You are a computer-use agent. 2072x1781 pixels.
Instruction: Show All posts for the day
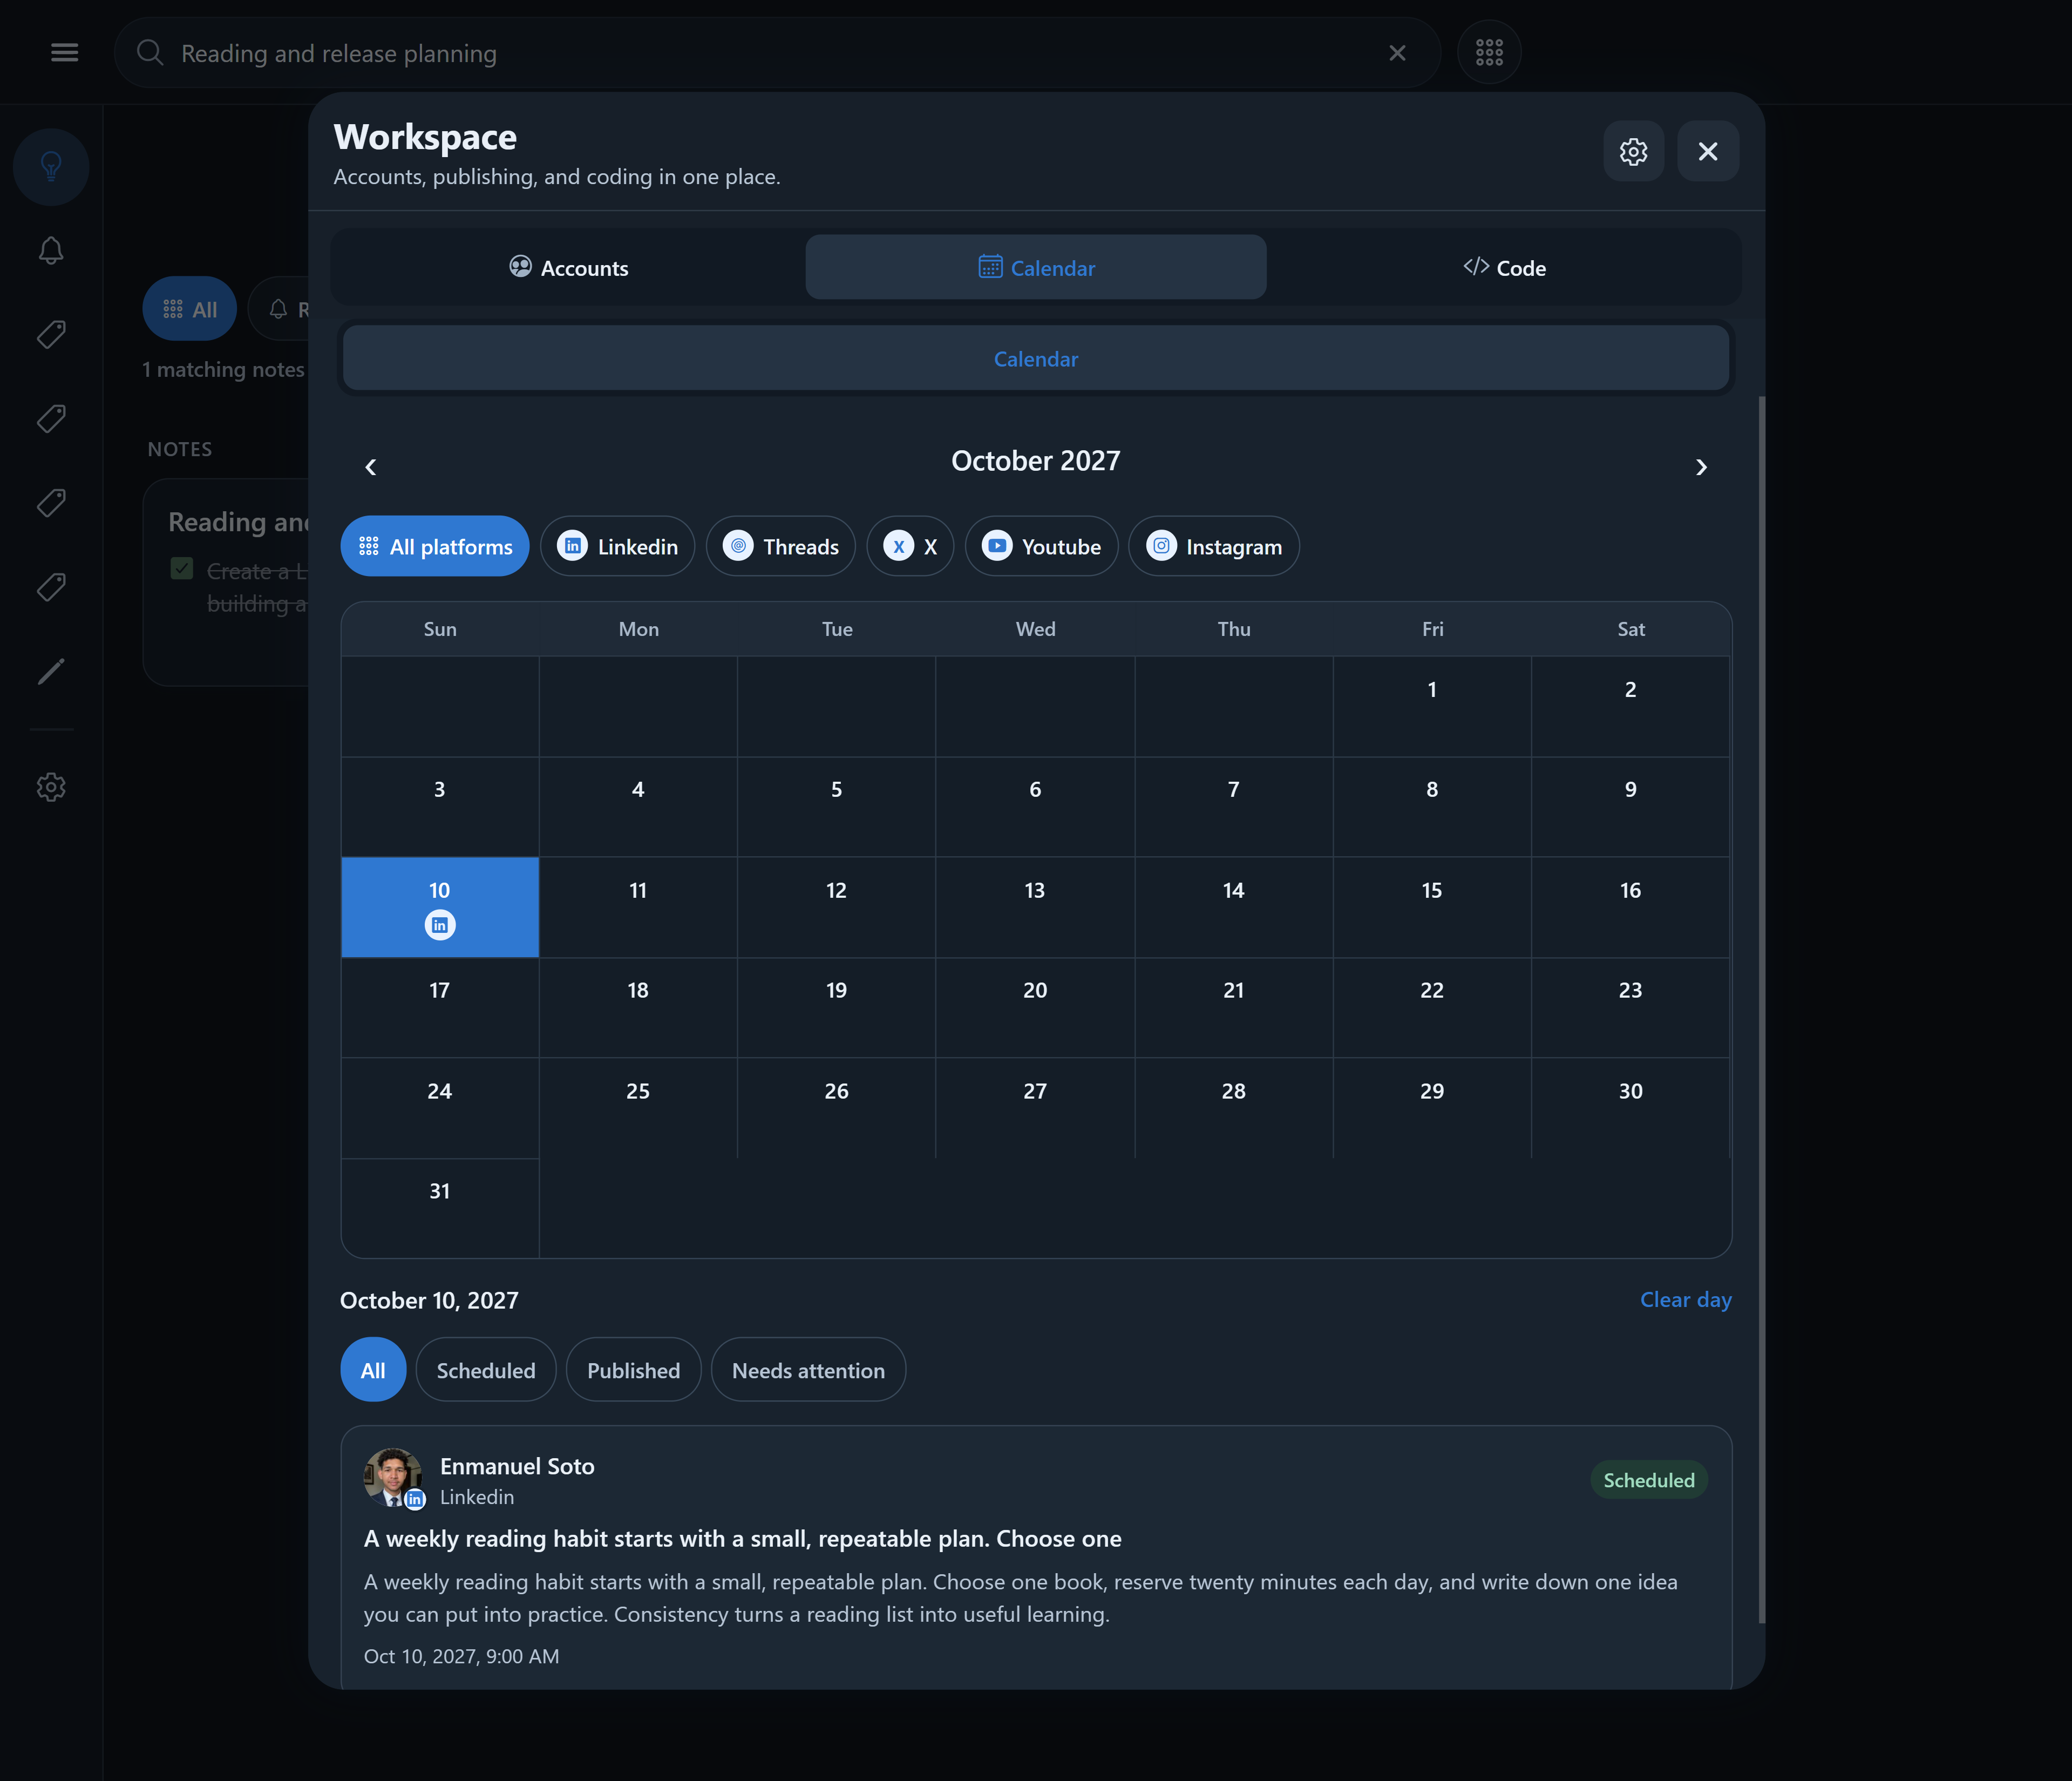pyautogui.click(x=373, y=1370)
